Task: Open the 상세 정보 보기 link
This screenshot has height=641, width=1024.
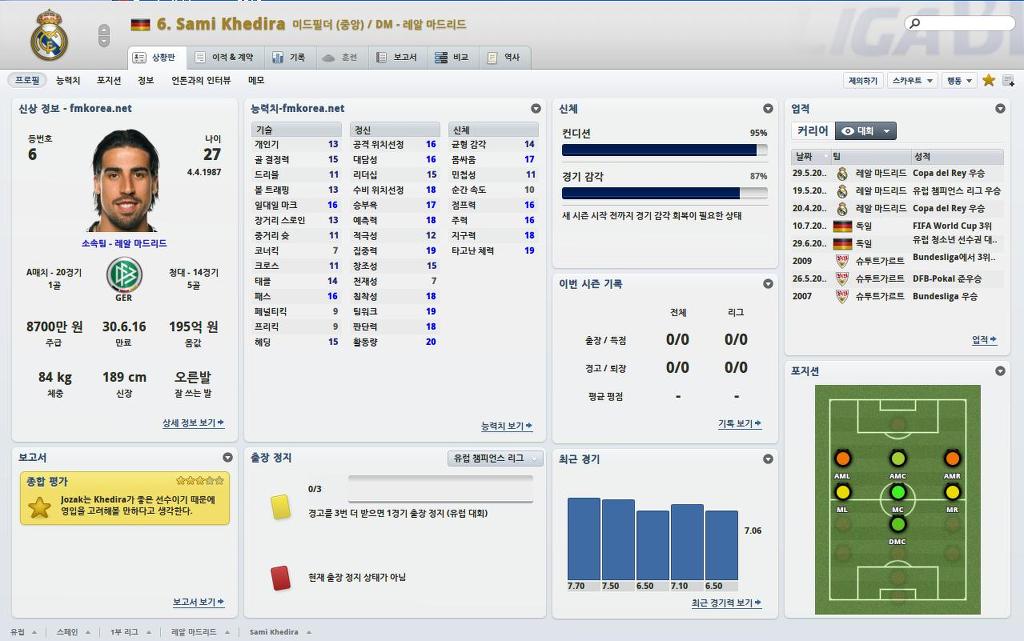Action: pyautogui.click(x=193, y=423)
